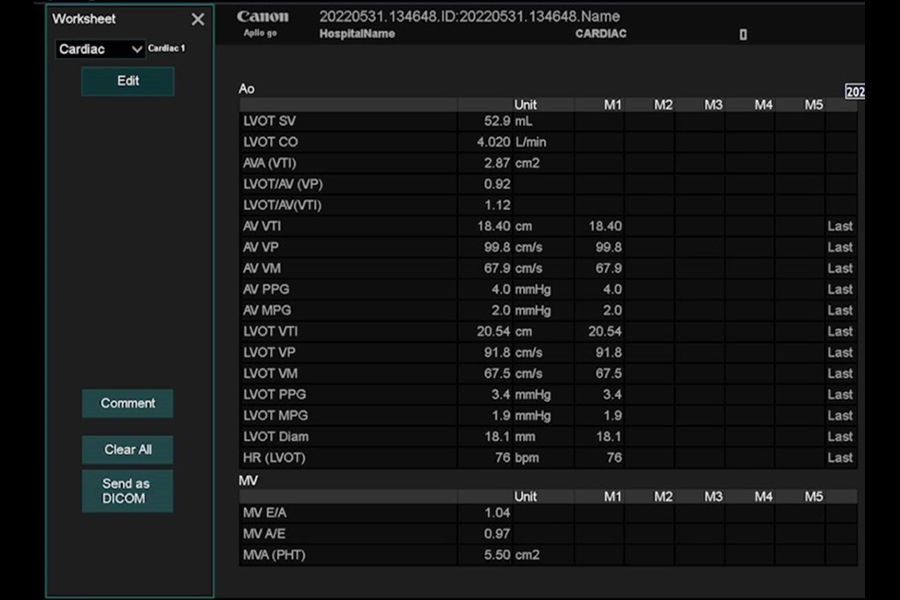Click the MV A/E value 0.97
The height and width of the screenshot is (600, 900).
coord(497,534)
